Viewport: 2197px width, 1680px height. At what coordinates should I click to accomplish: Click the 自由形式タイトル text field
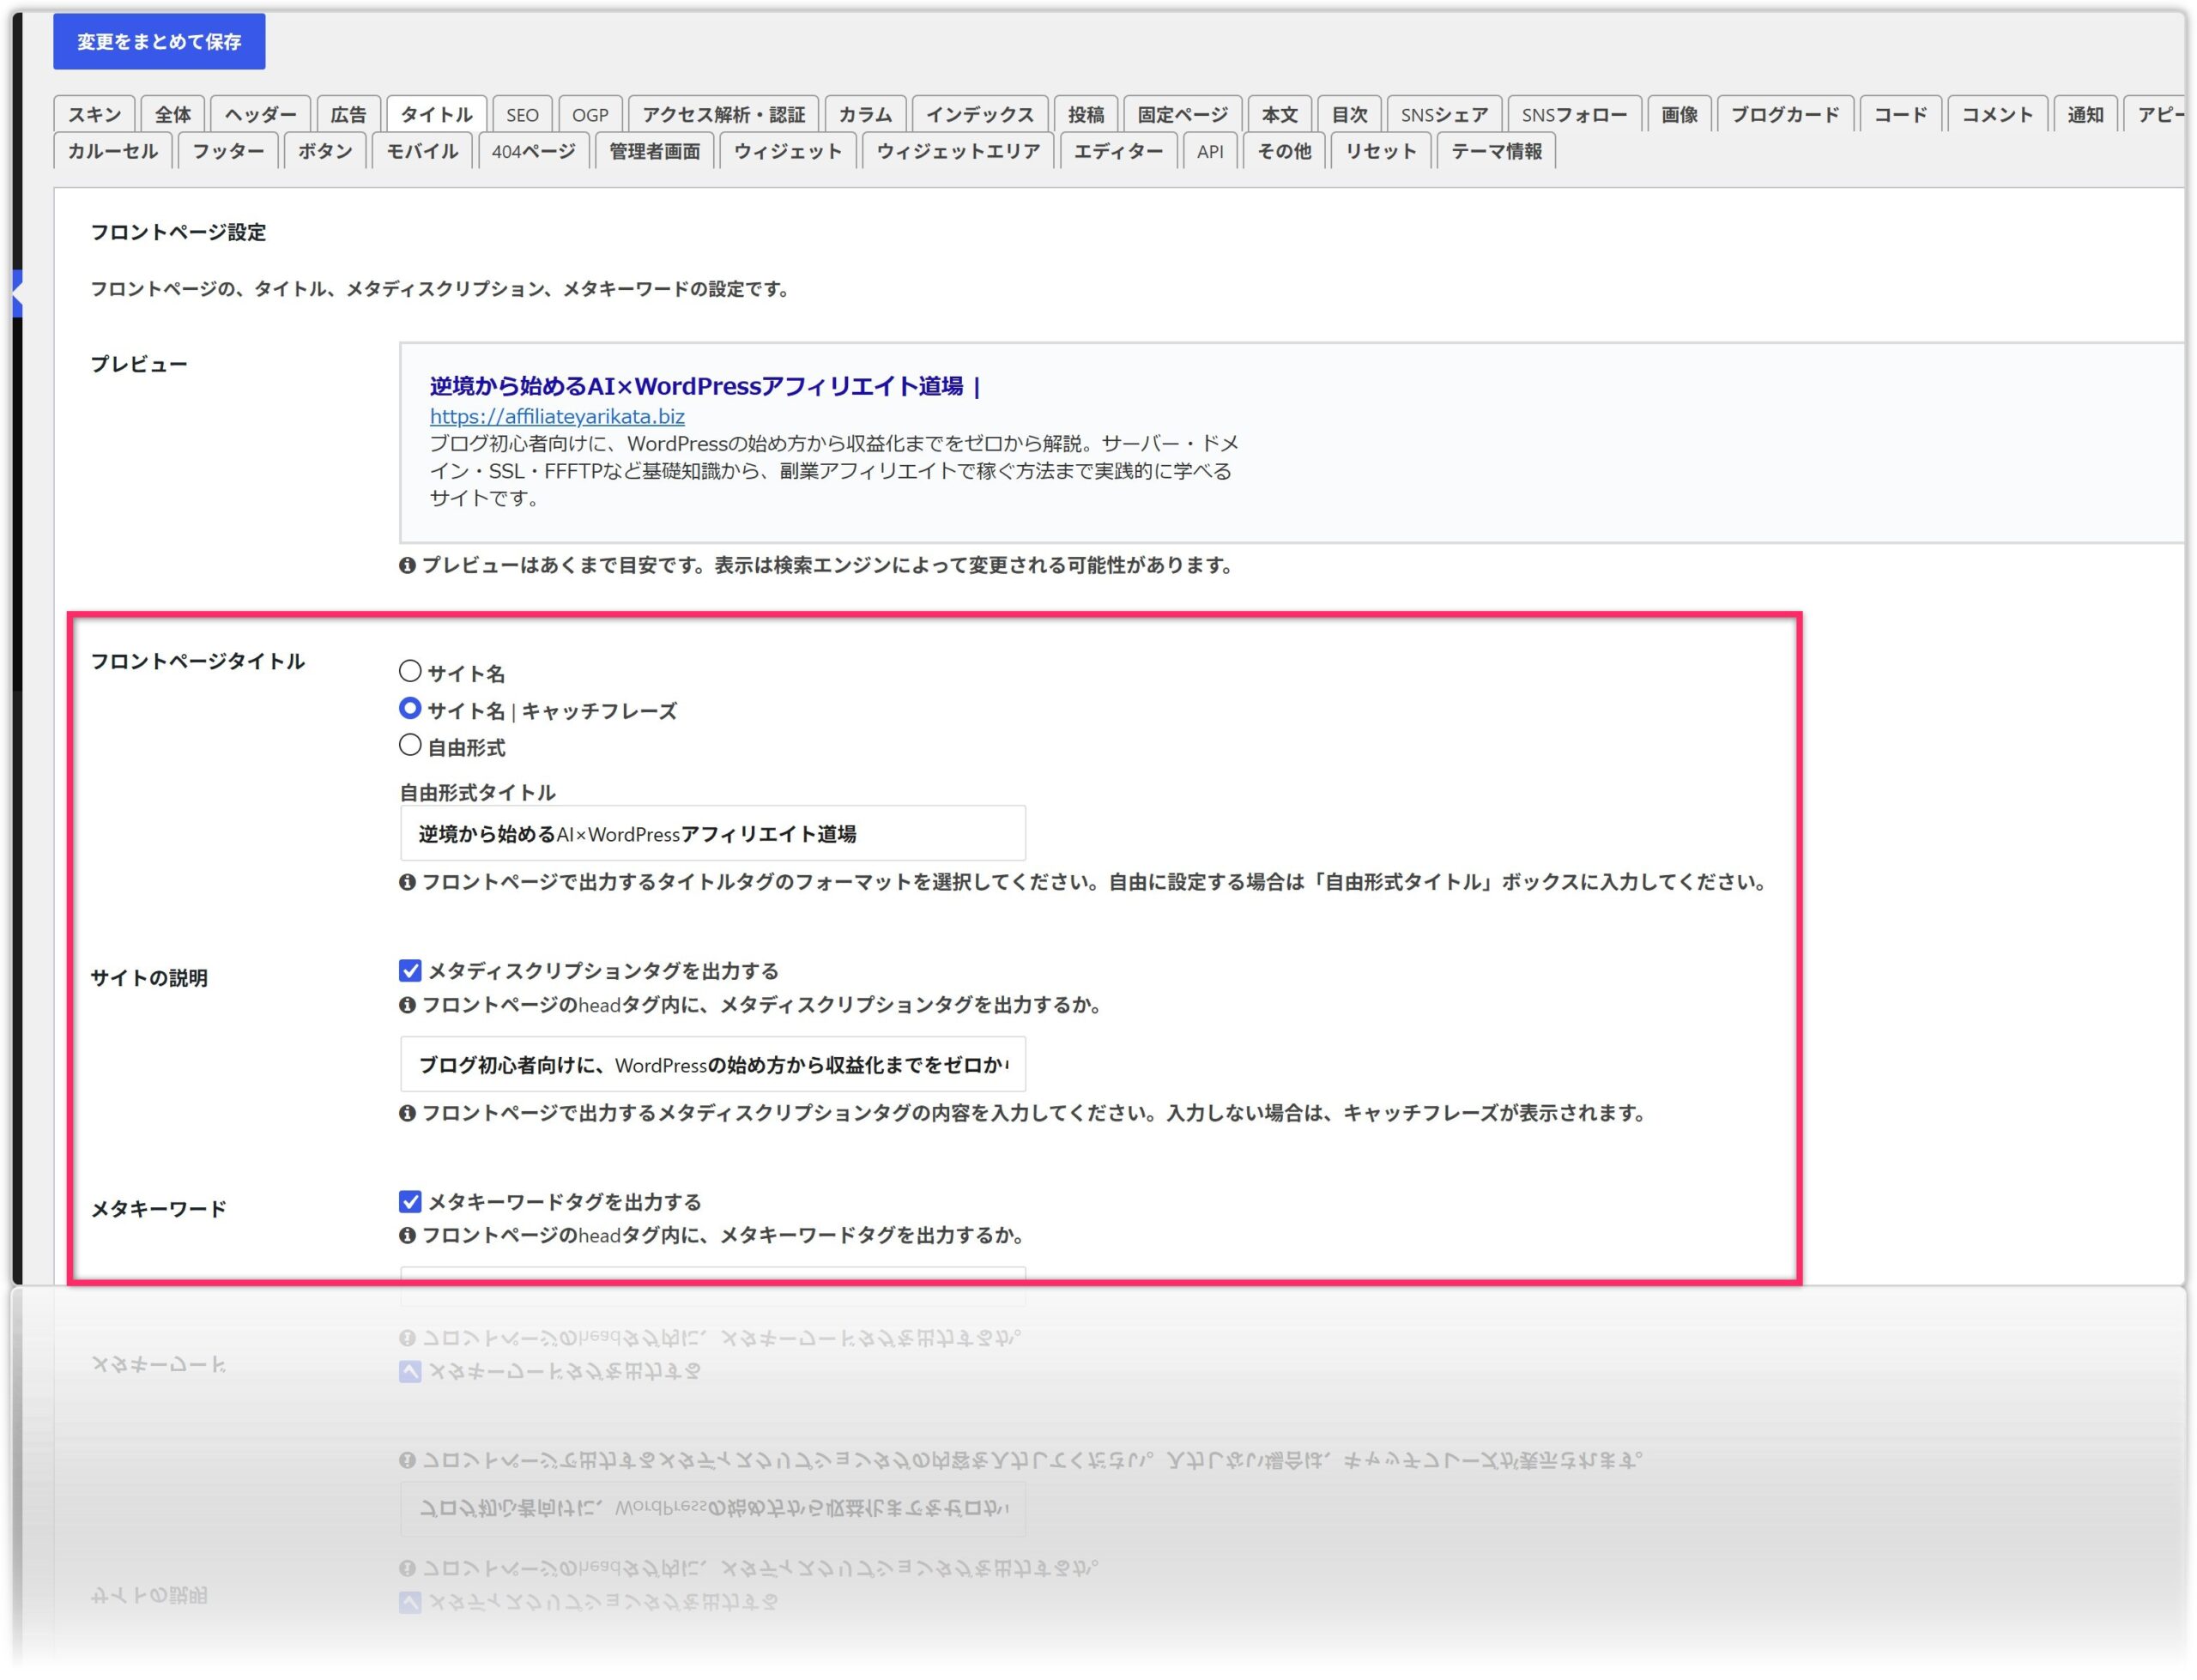tap(712, 833)
